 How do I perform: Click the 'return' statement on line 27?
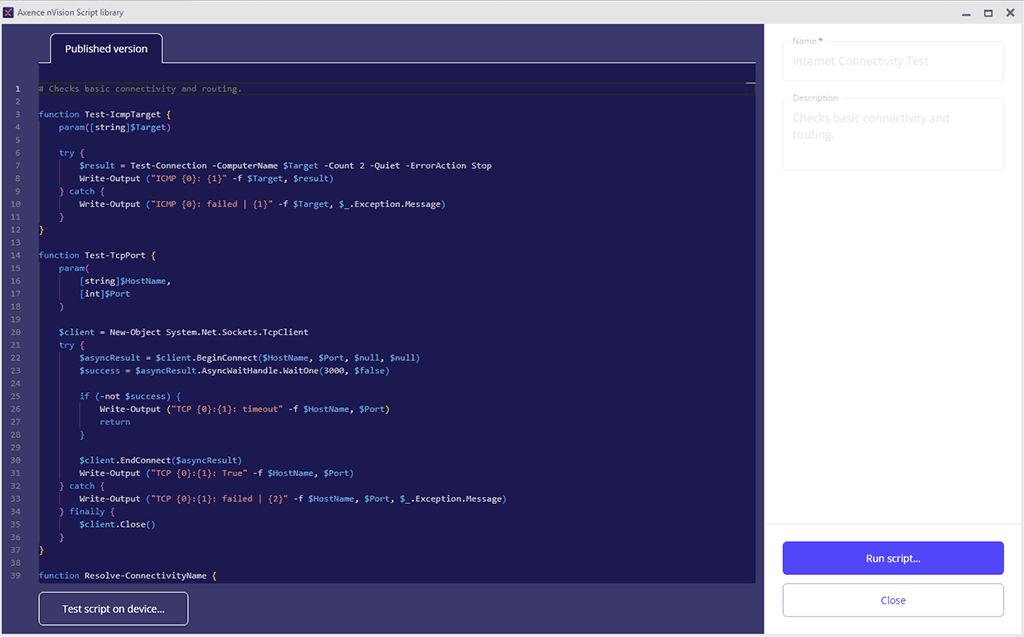(115, 422)
